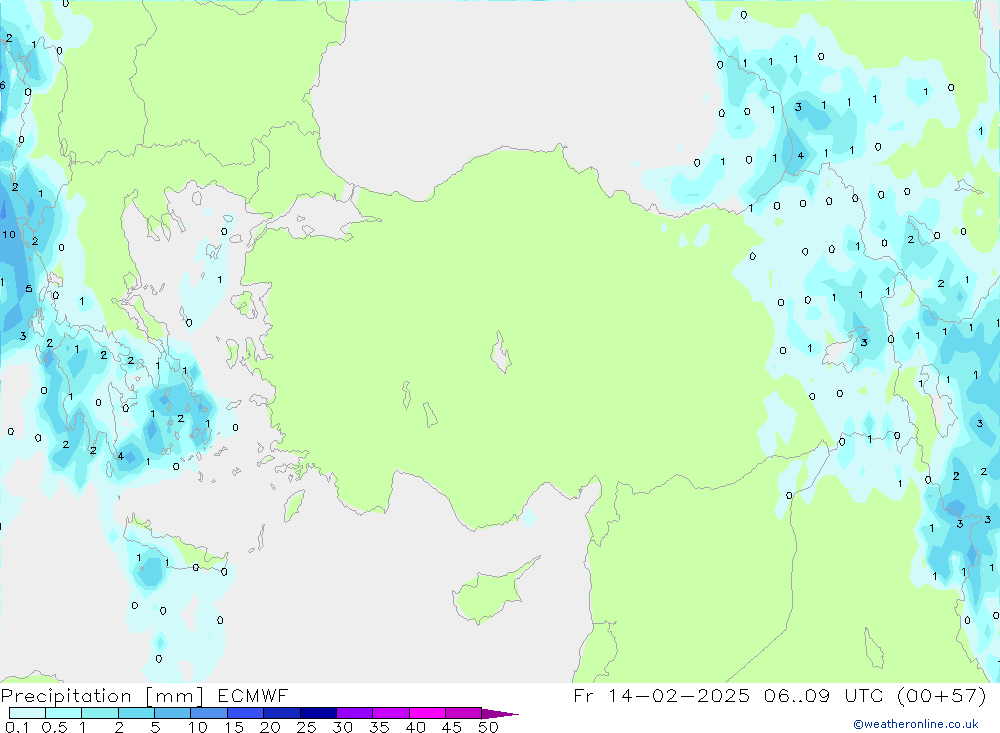Select the 5–10 mm blue legend swatch
This screenshot has height=733, width=1000.
[173, 713]
